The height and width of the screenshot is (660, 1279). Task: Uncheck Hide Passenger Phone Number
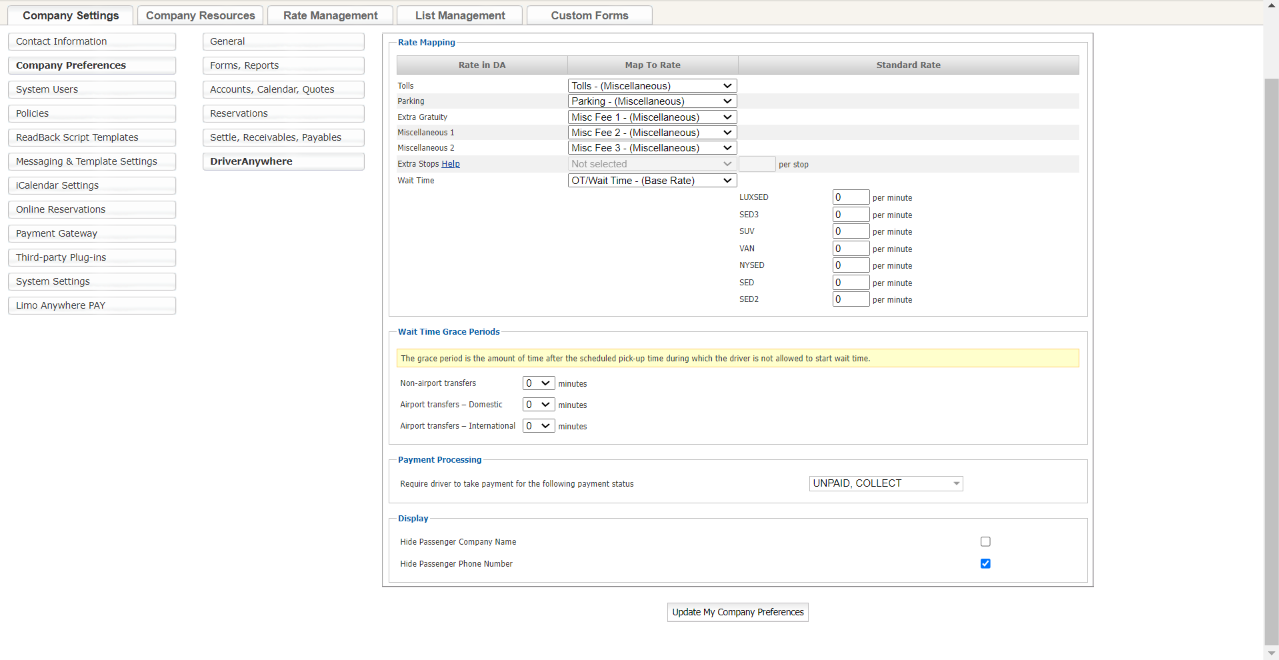[x=985, y=564]
